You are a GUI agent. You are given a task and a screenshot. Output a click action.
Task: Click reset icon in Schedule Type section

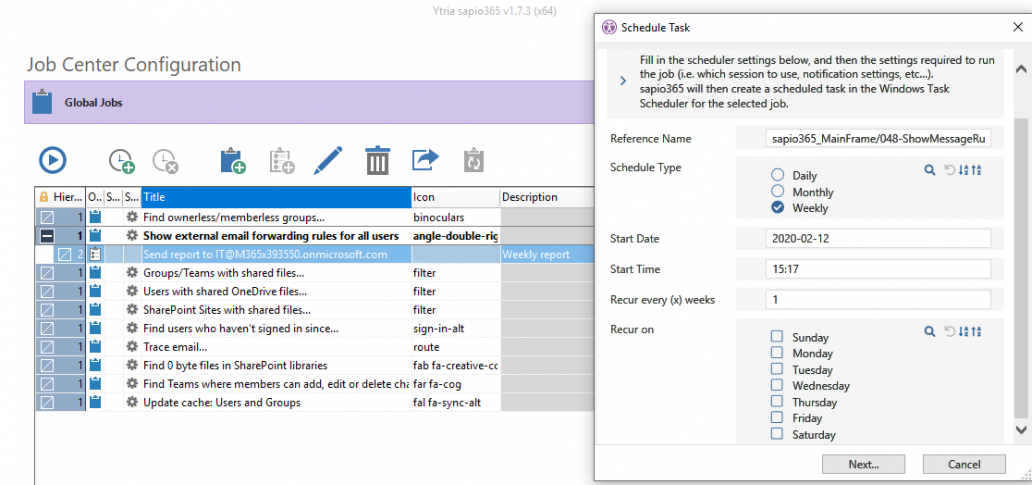(950, 170)
